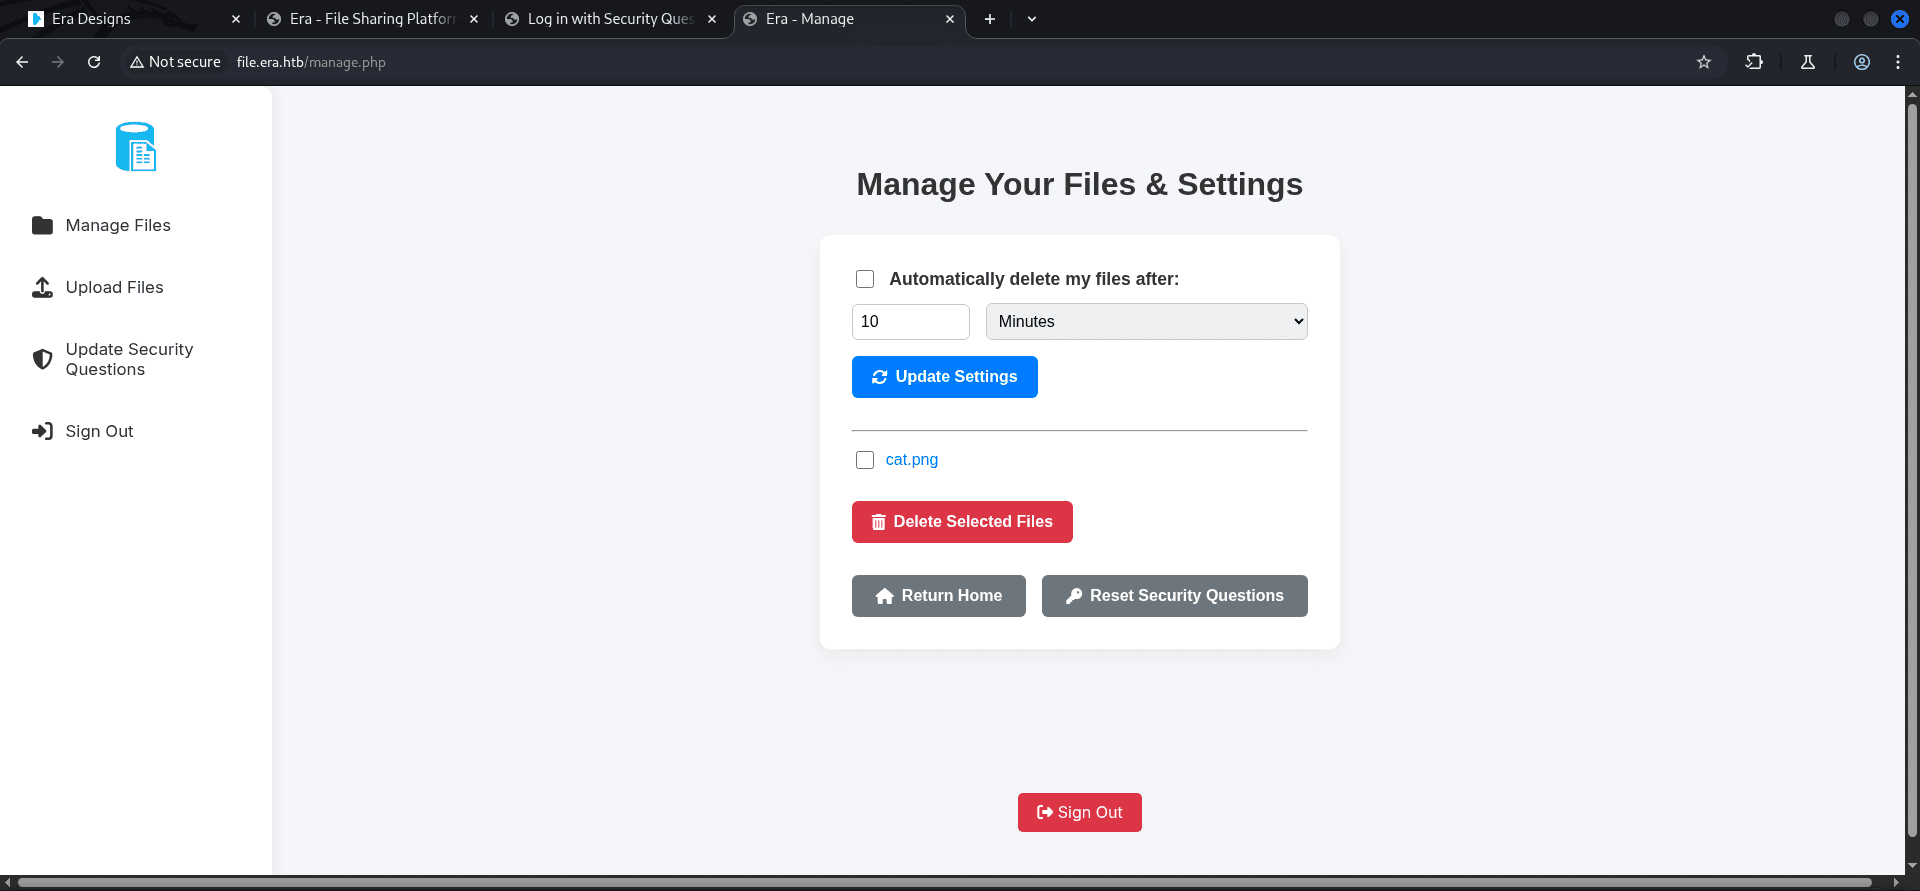
Task: Click the shield icon for security questions
Action: pyautogui.click(x=42, y=359)
